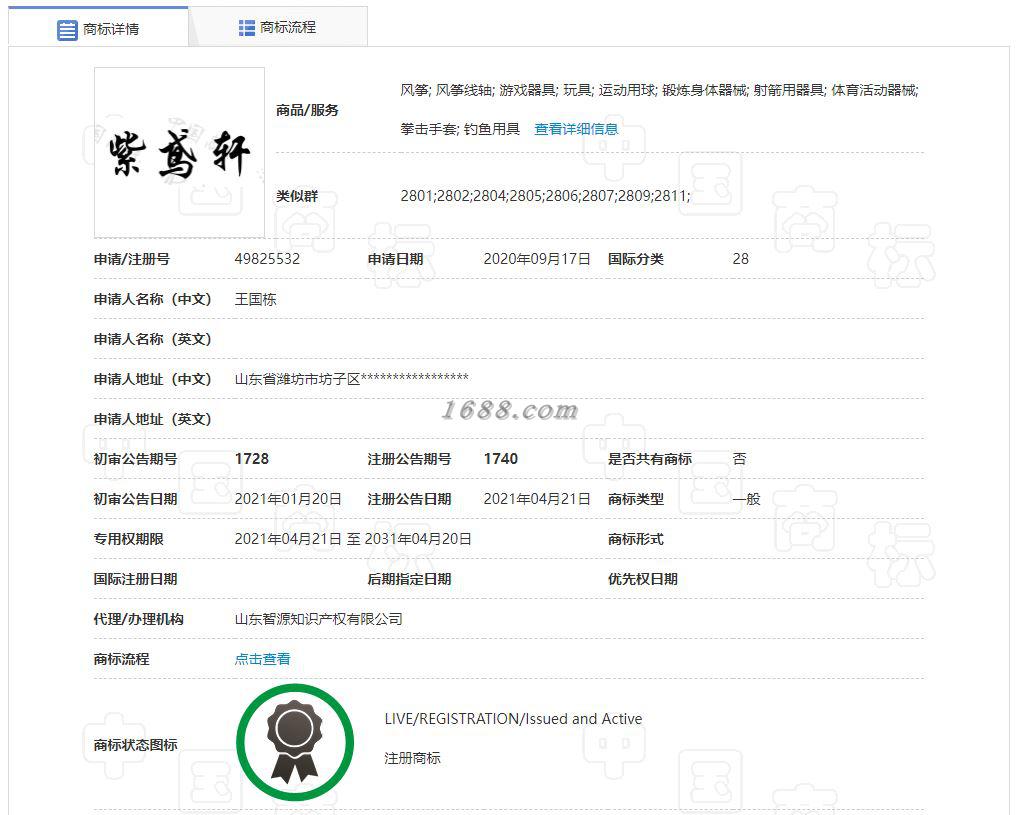Switch to the 商标流程 tab
This screenshot has height=815, width=1019.
[x=278, y=27]
